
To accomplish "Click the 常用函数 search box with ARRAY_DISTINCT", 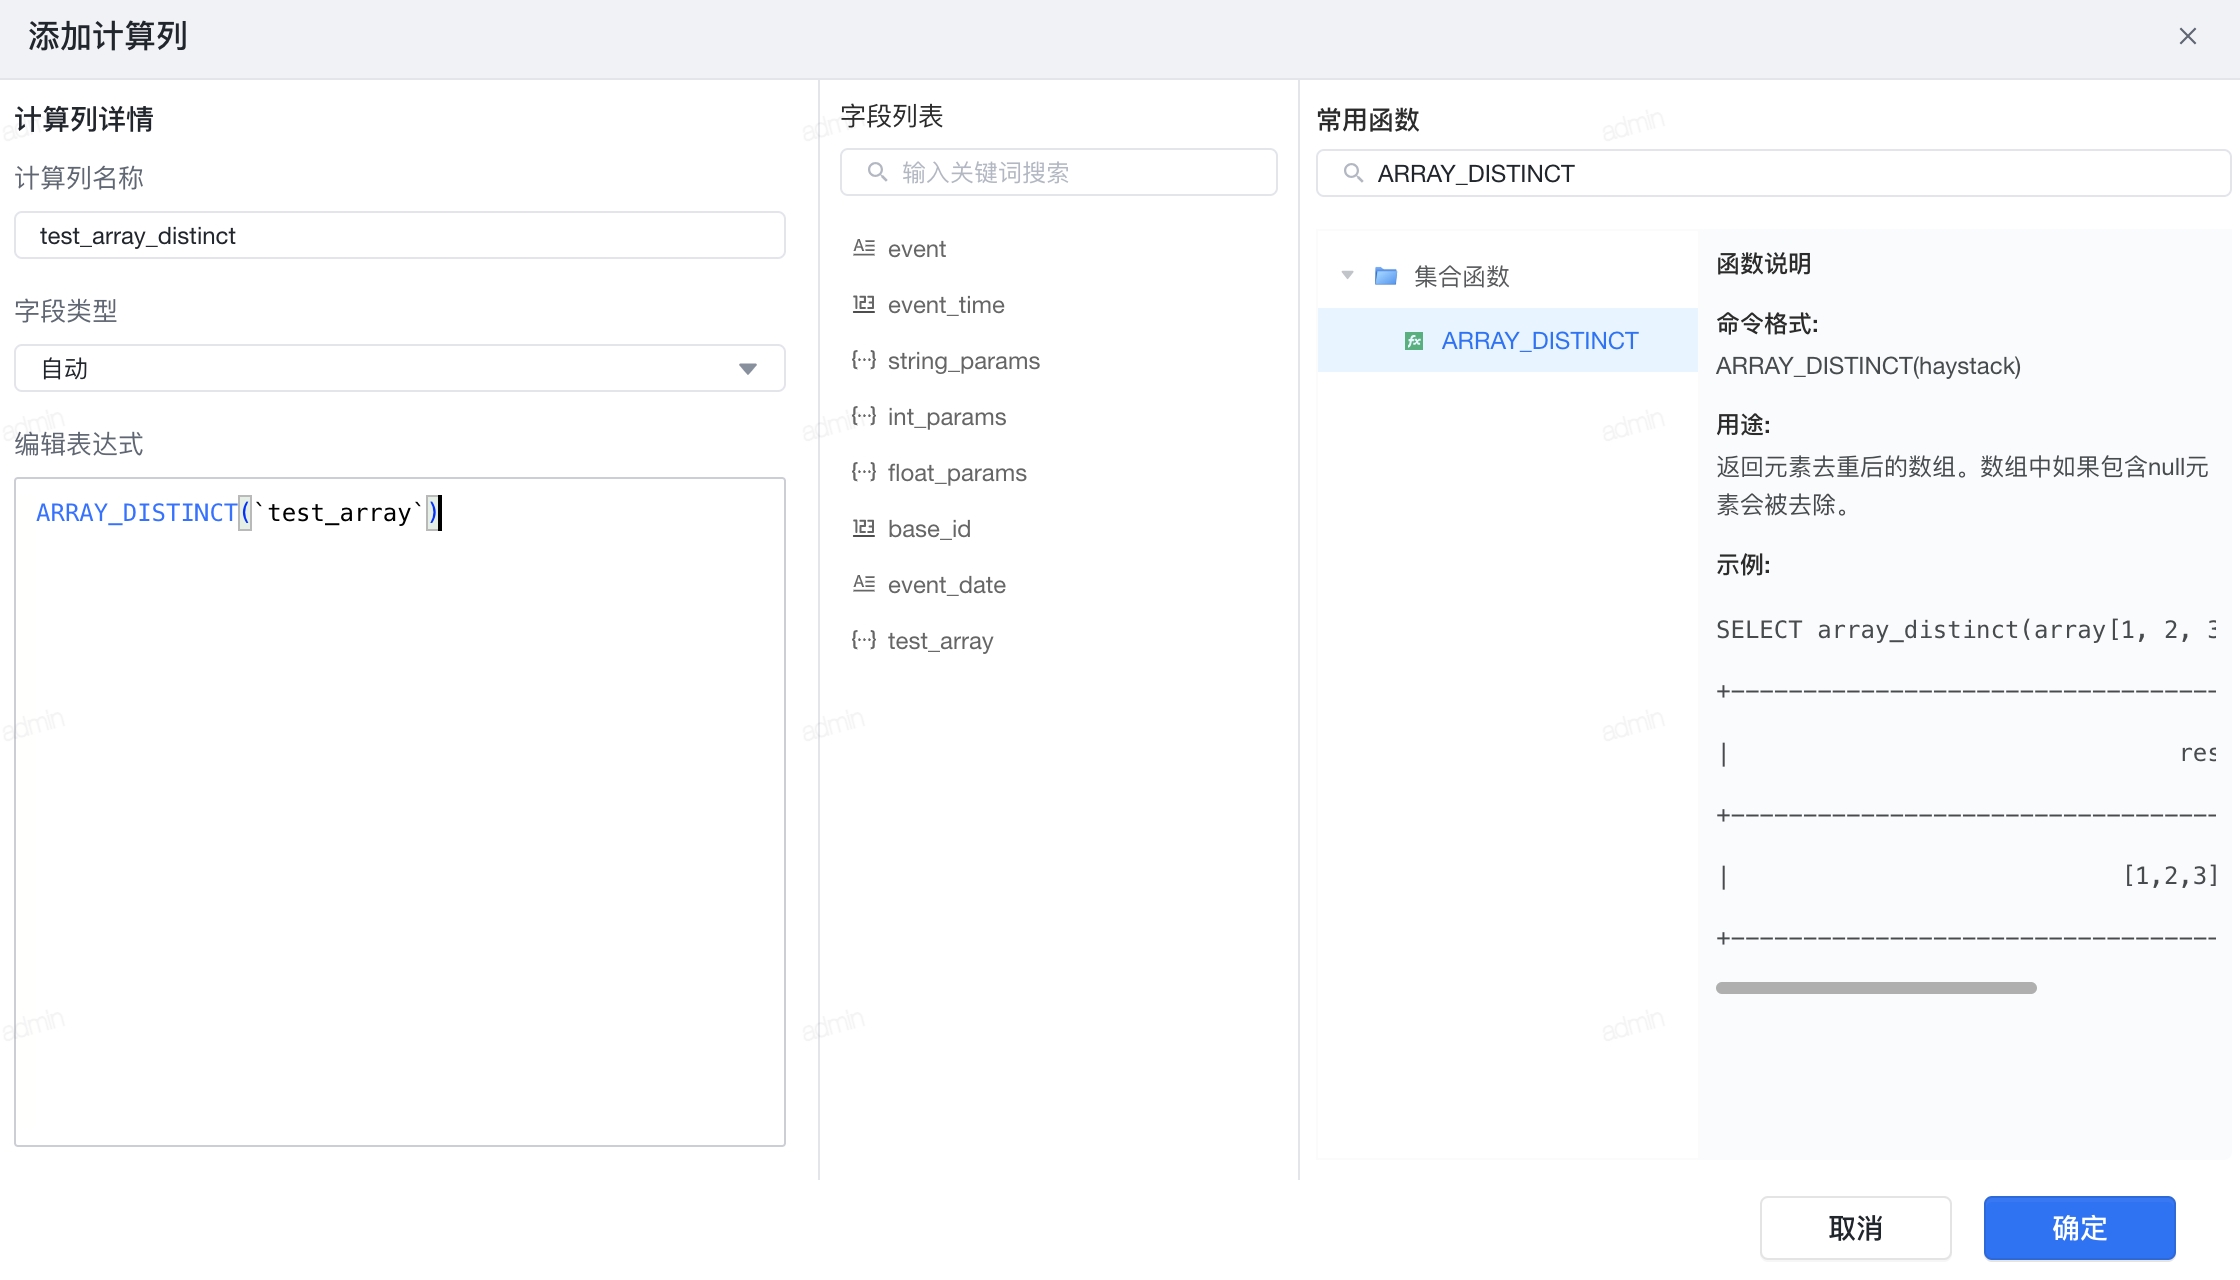I will 1773,173.
